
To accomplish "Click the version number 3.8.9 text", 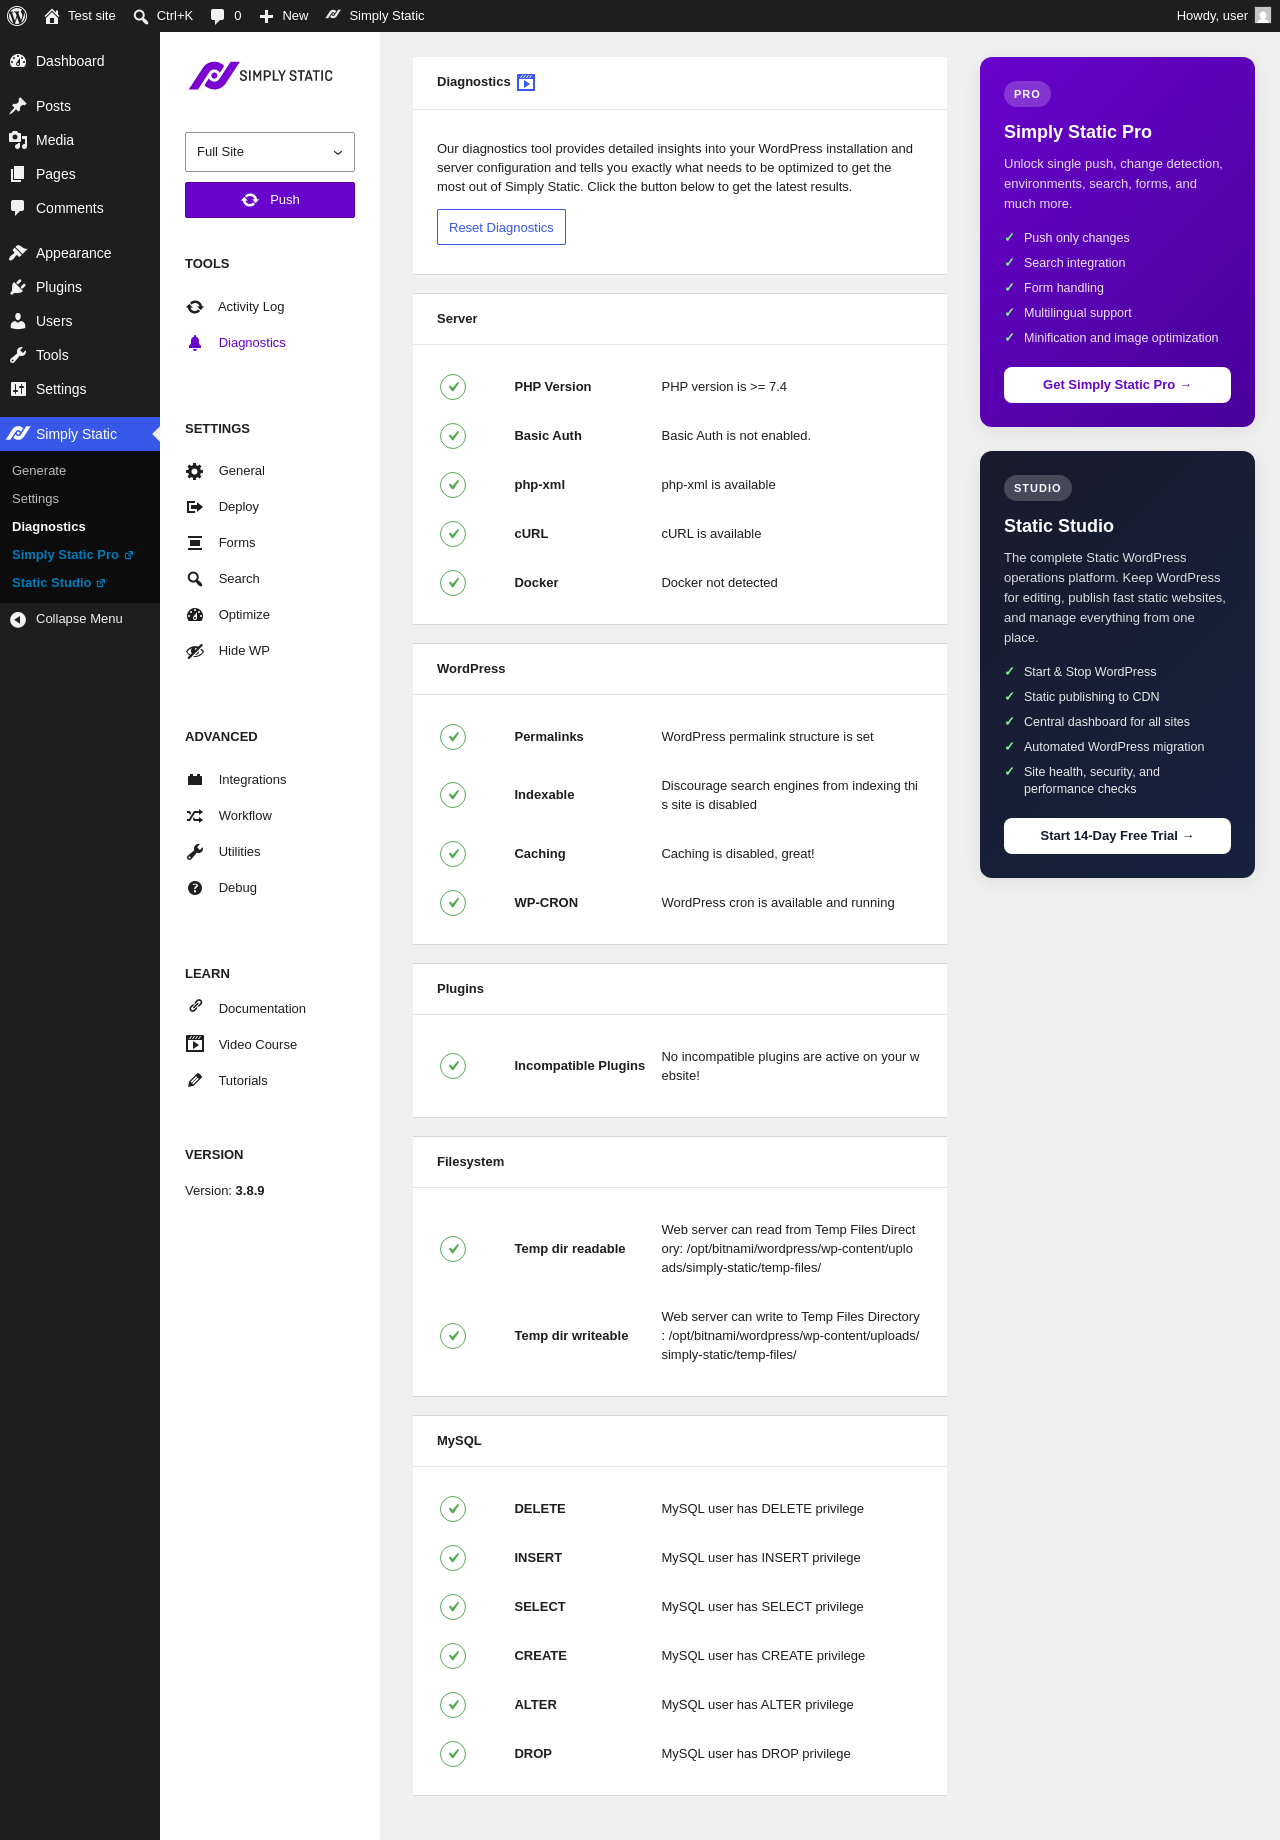I will pos(250,1191).
